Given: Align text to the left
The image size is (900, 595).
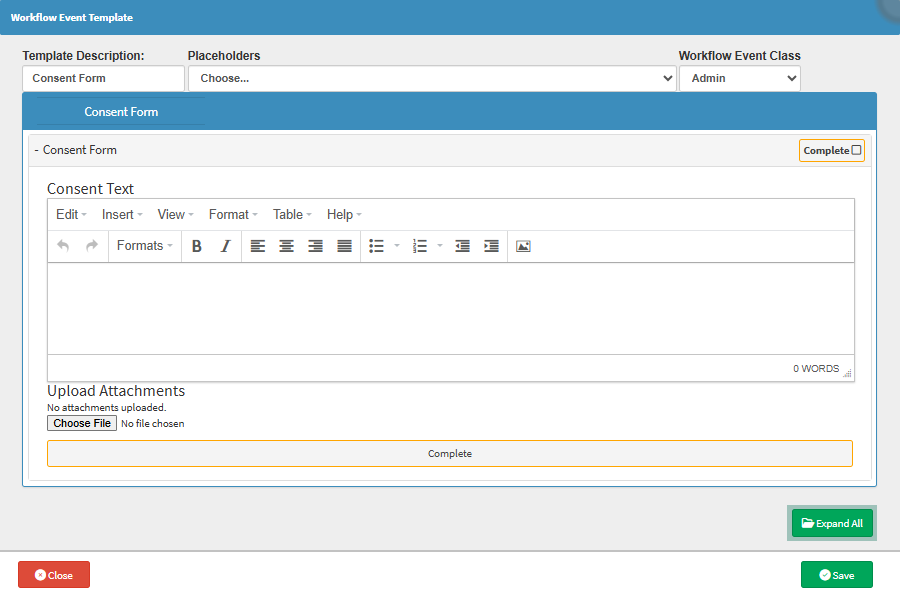Looking at the screenshot, I should coord(258,246).
